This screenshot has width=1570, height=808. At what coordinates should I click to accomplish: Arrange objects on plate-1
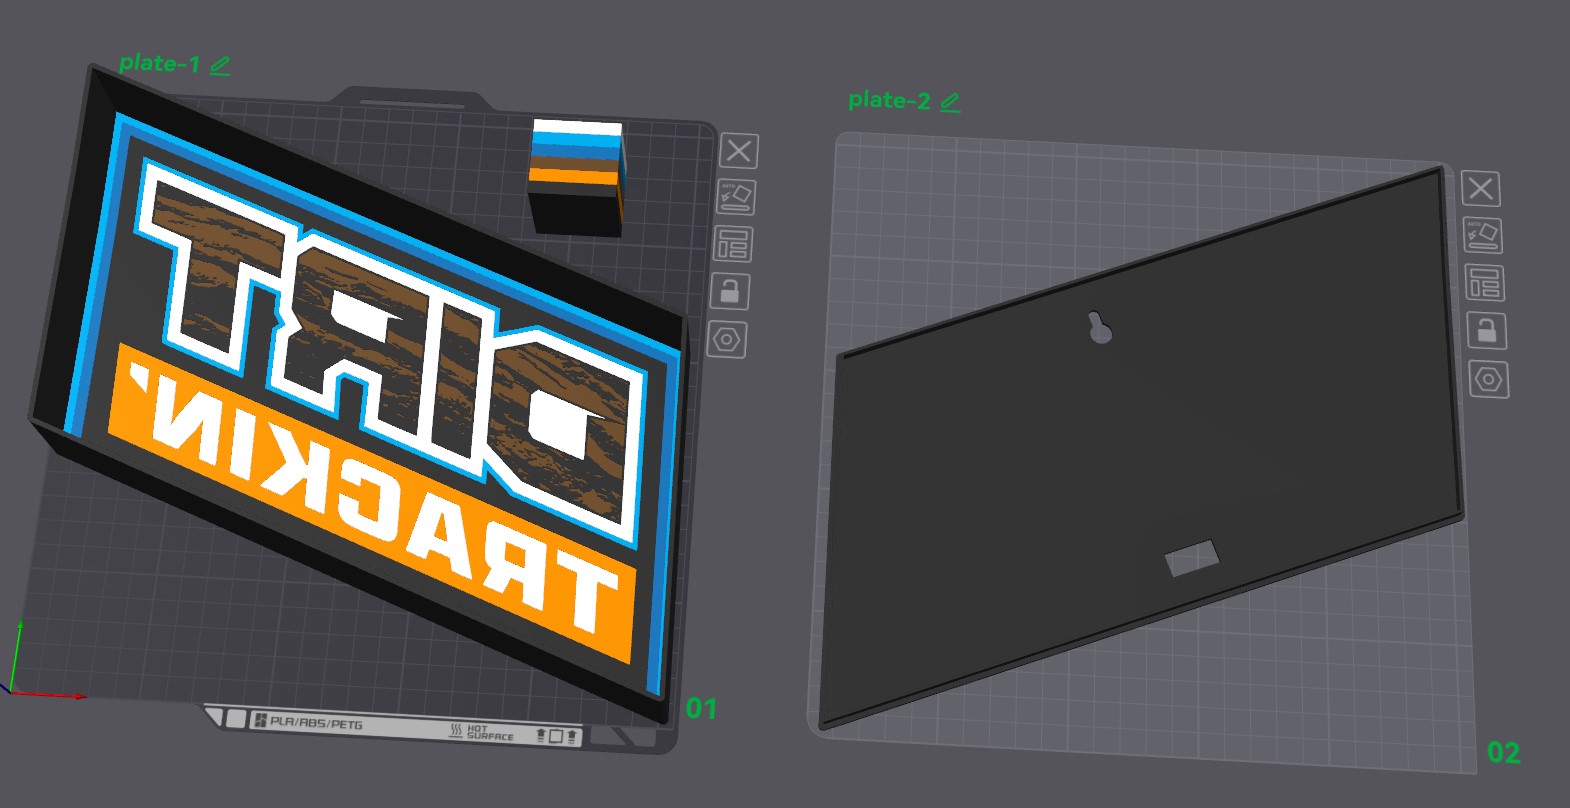(733, 244)
